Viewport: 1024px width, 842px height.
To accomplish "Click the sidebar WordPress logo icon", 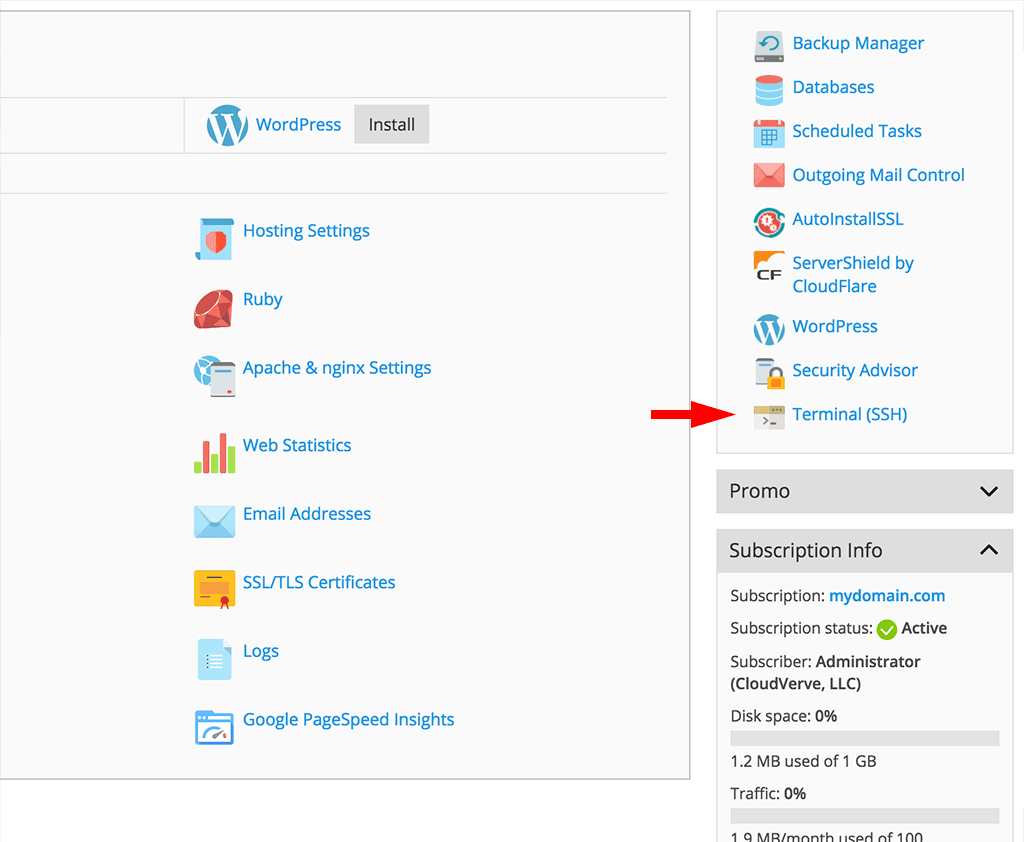I will click(769, 329).
